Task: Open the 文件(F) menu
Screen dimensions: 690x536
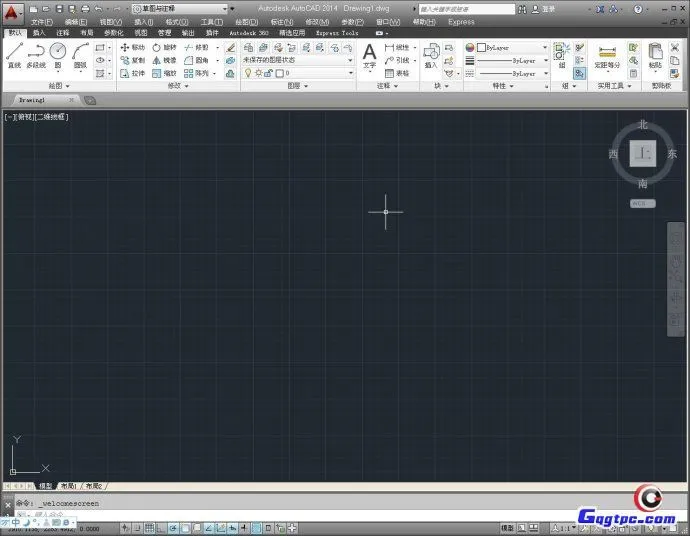Action: [x=41, y=21]
